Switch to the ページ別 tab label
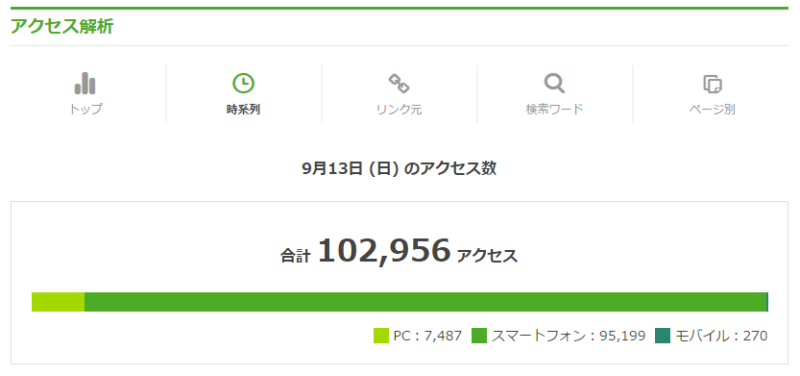Screen dimensions: 800x376 712,109
